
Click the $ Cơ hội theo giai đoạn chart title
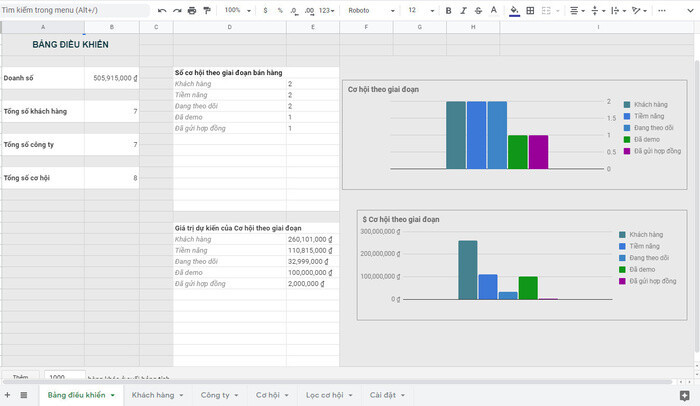(400, 219)
